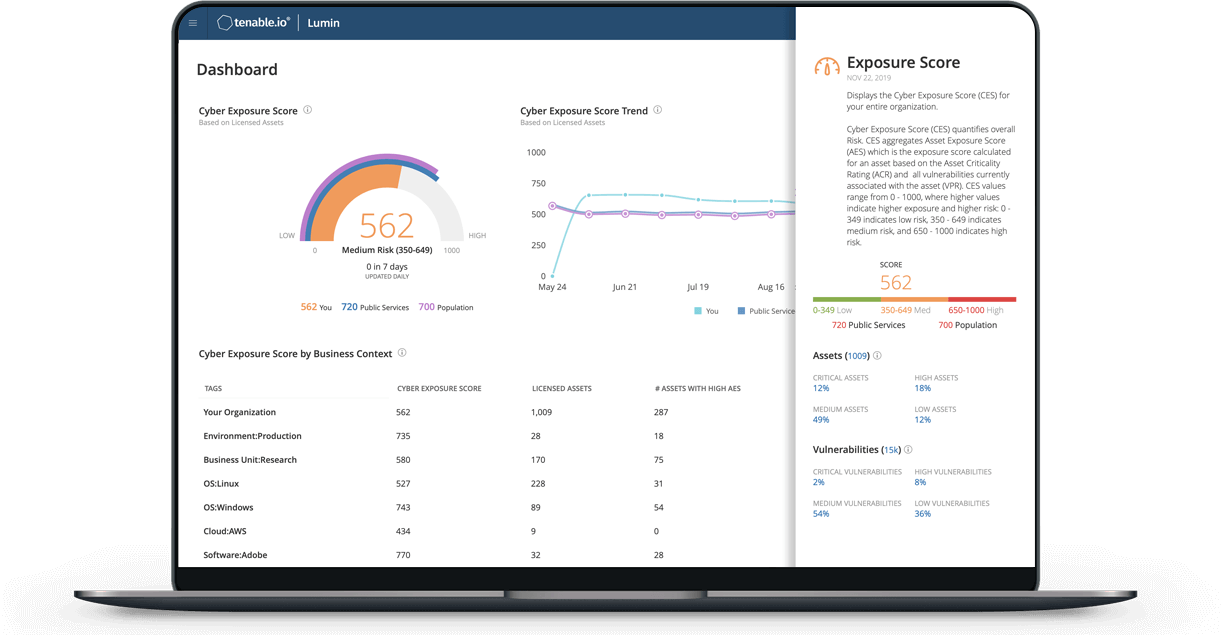Click info icon beside Assets count

pyautogui.click(x=877, y=355)
